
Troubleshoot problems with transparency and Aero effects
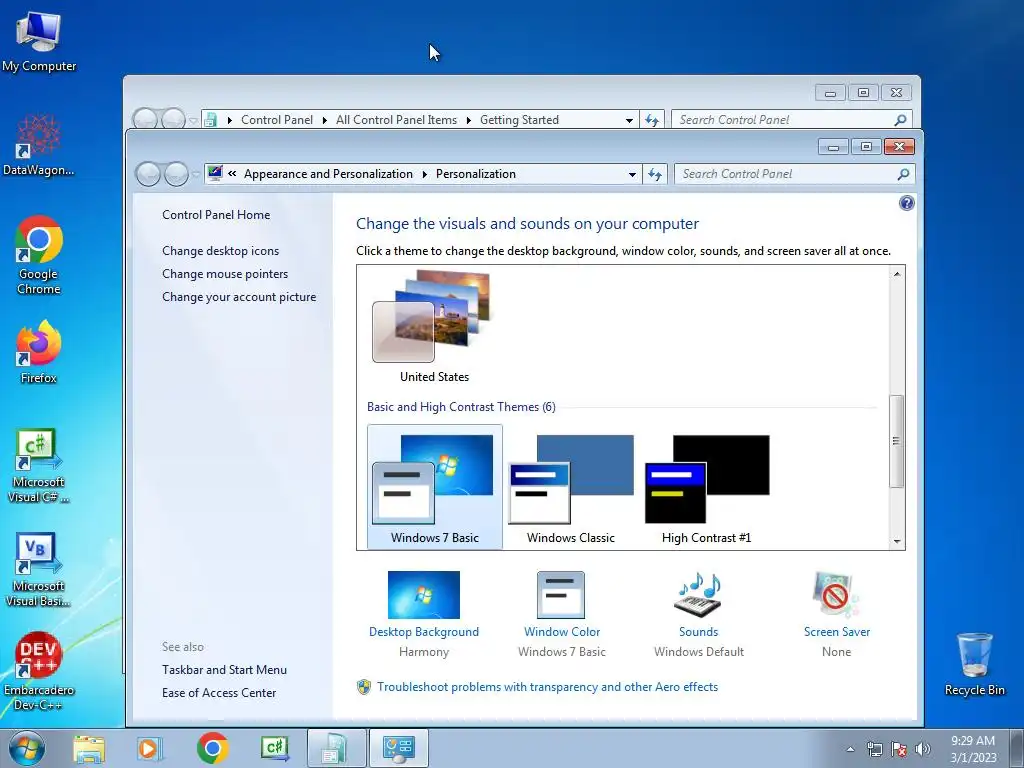click(547, 687)
